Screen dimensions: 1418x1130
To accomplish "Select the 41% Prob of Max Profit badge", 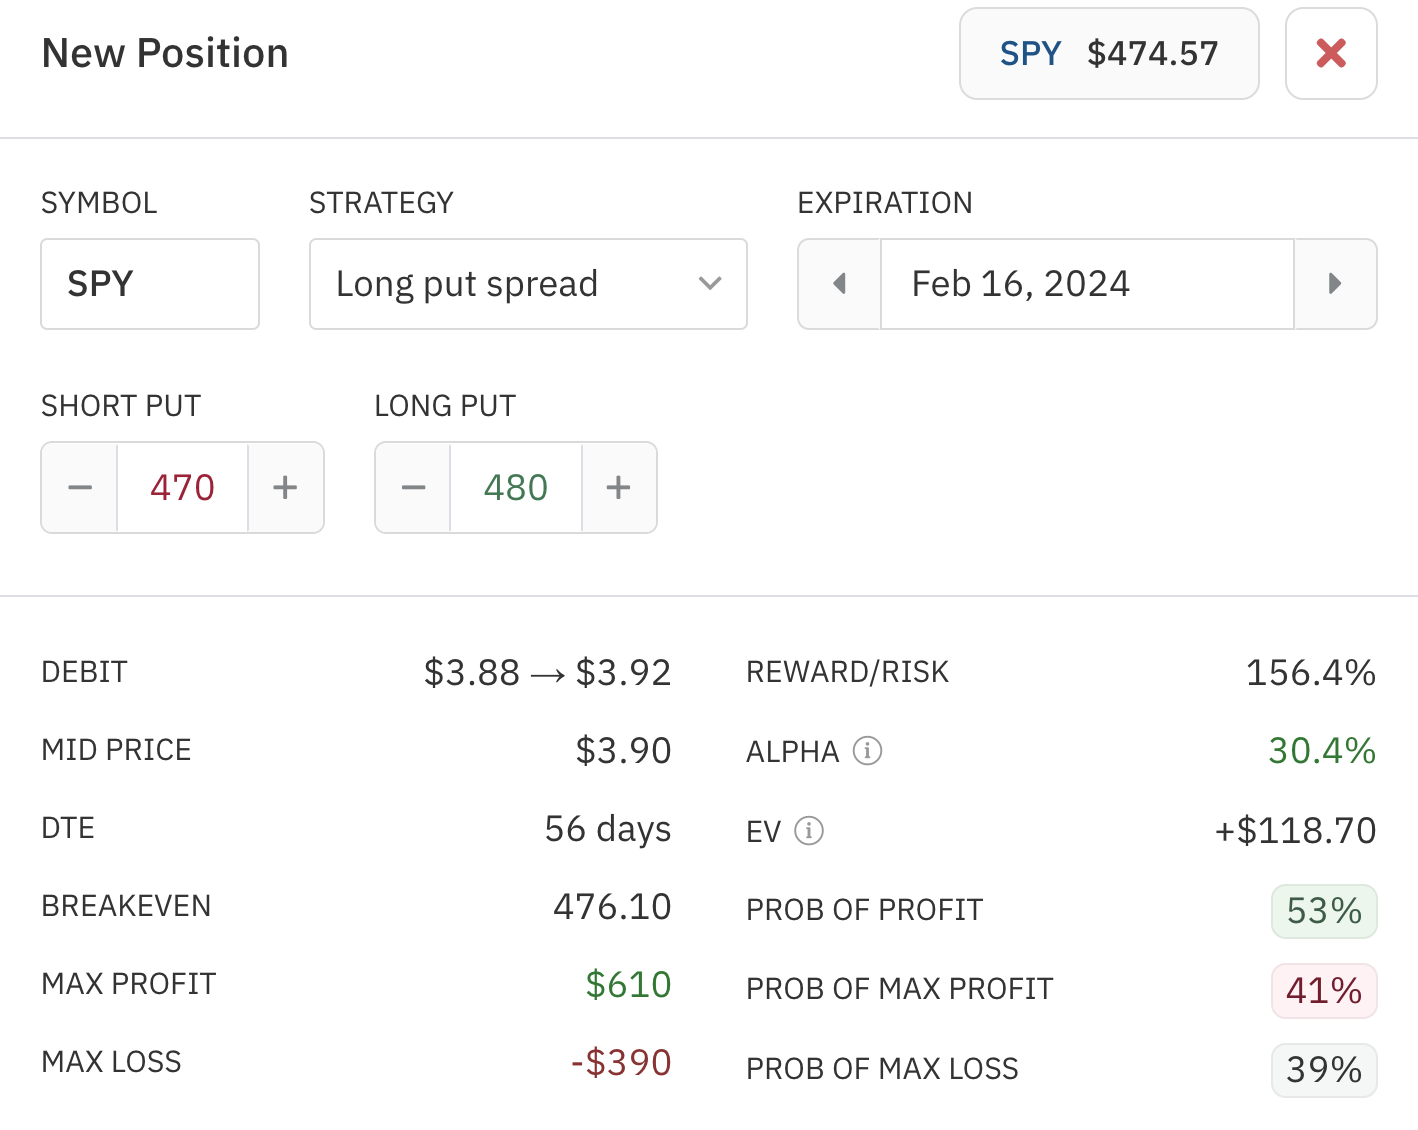I will click(x=1324, y=990).
